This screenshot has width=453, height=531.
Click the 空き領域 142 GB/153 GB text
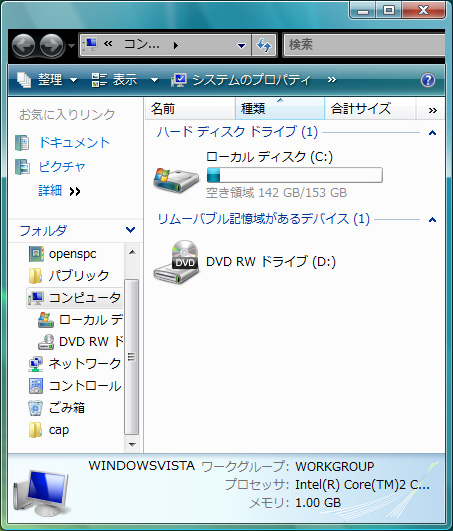[277, 193]
